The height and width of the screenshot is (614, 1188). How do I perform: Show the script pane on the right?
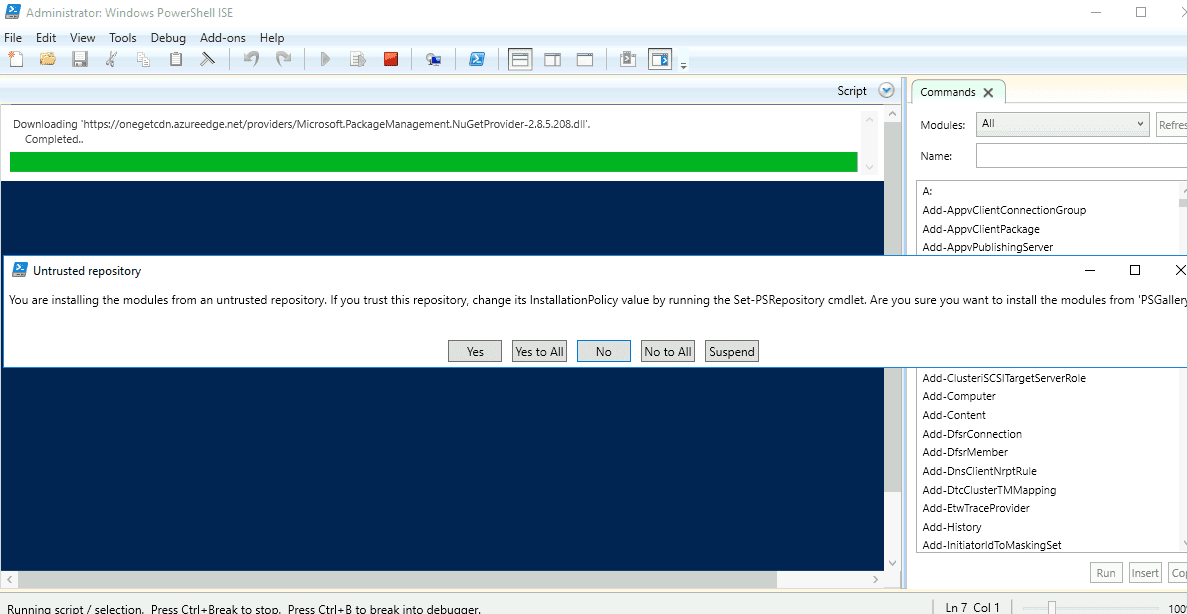pos(552,59)
